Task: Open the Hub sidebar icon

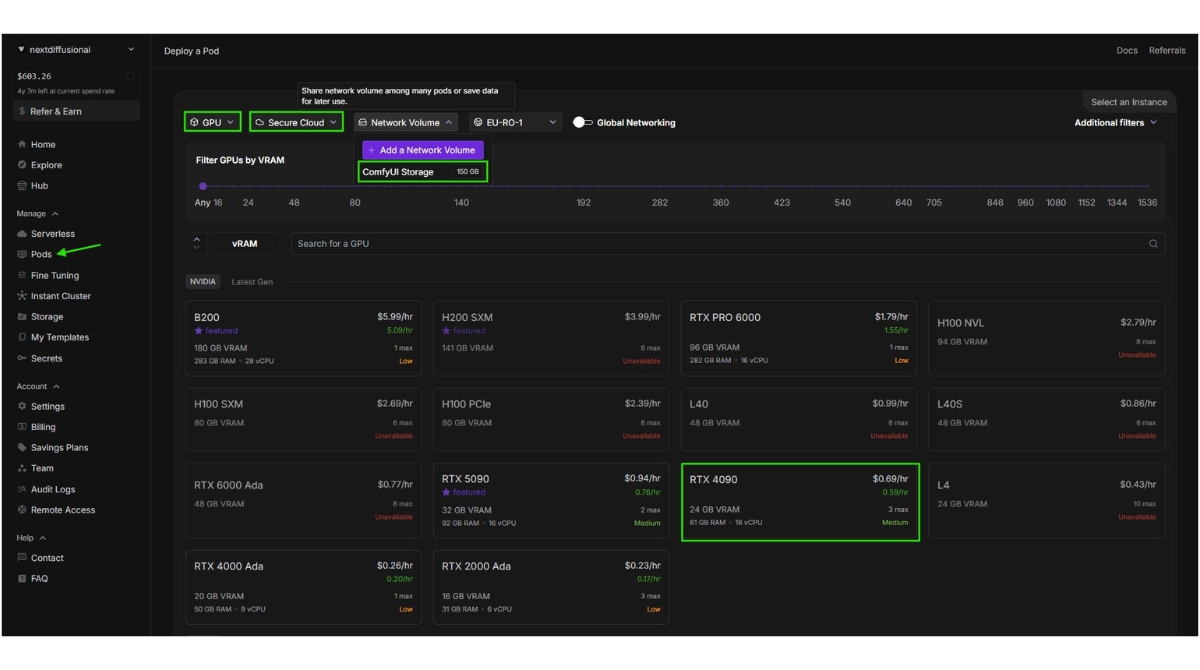Action: tap(22, 186)
